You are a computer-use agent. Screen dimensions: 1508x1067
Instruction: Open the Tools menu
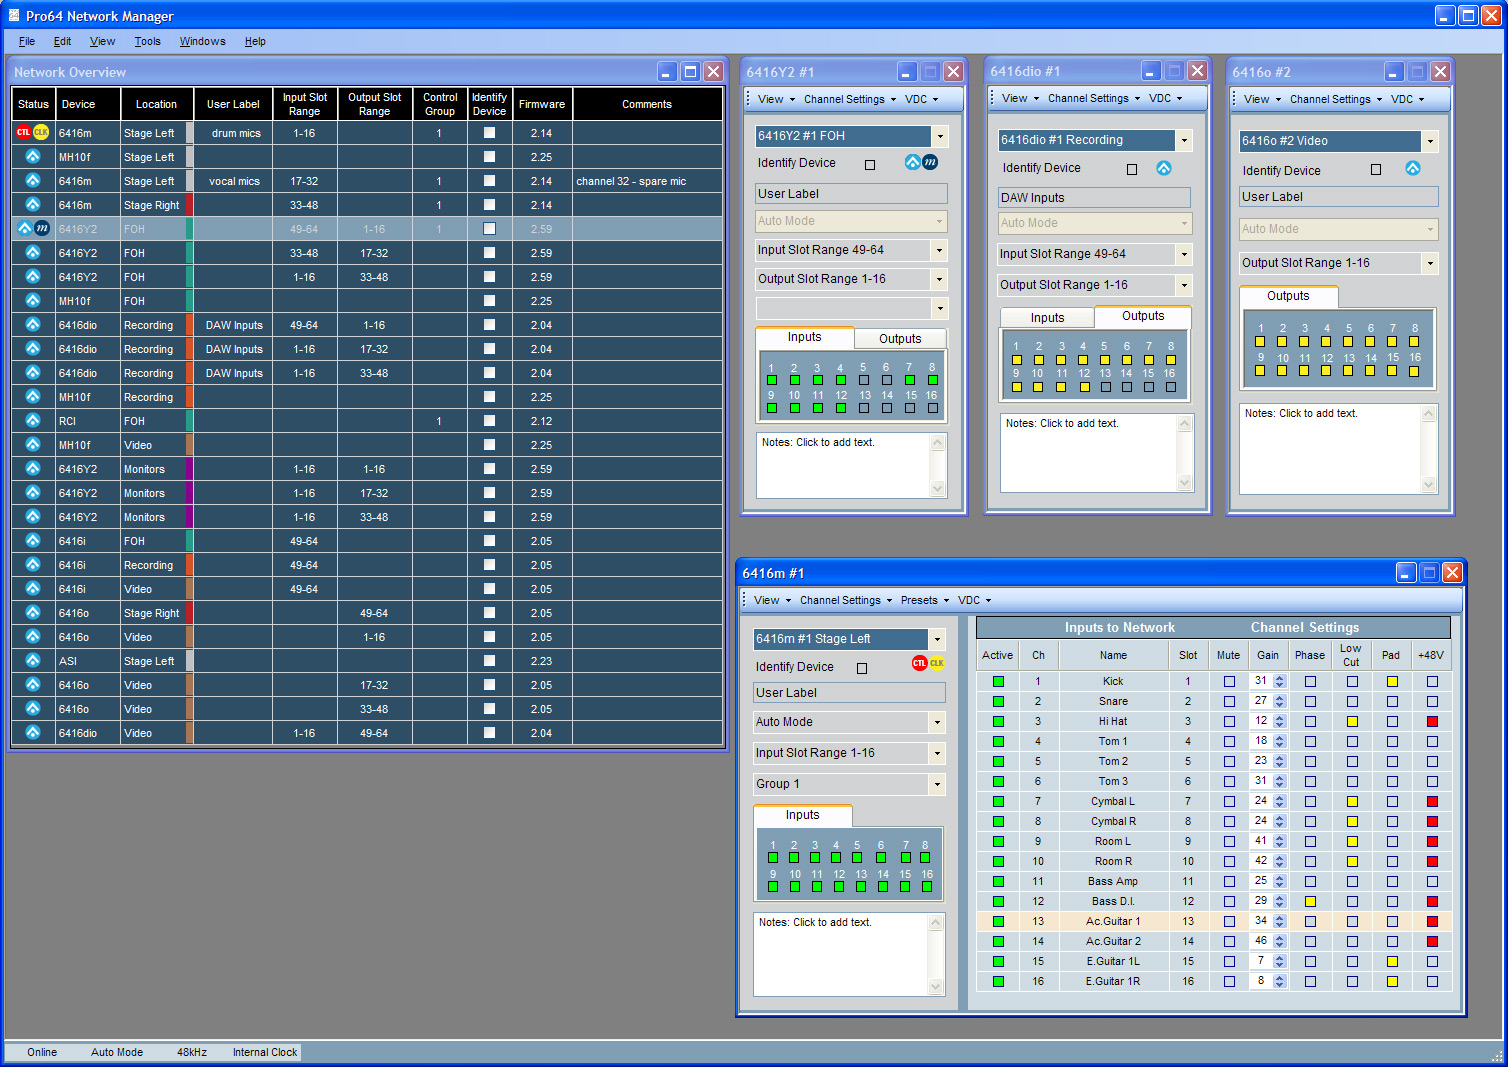click(148, 41)
